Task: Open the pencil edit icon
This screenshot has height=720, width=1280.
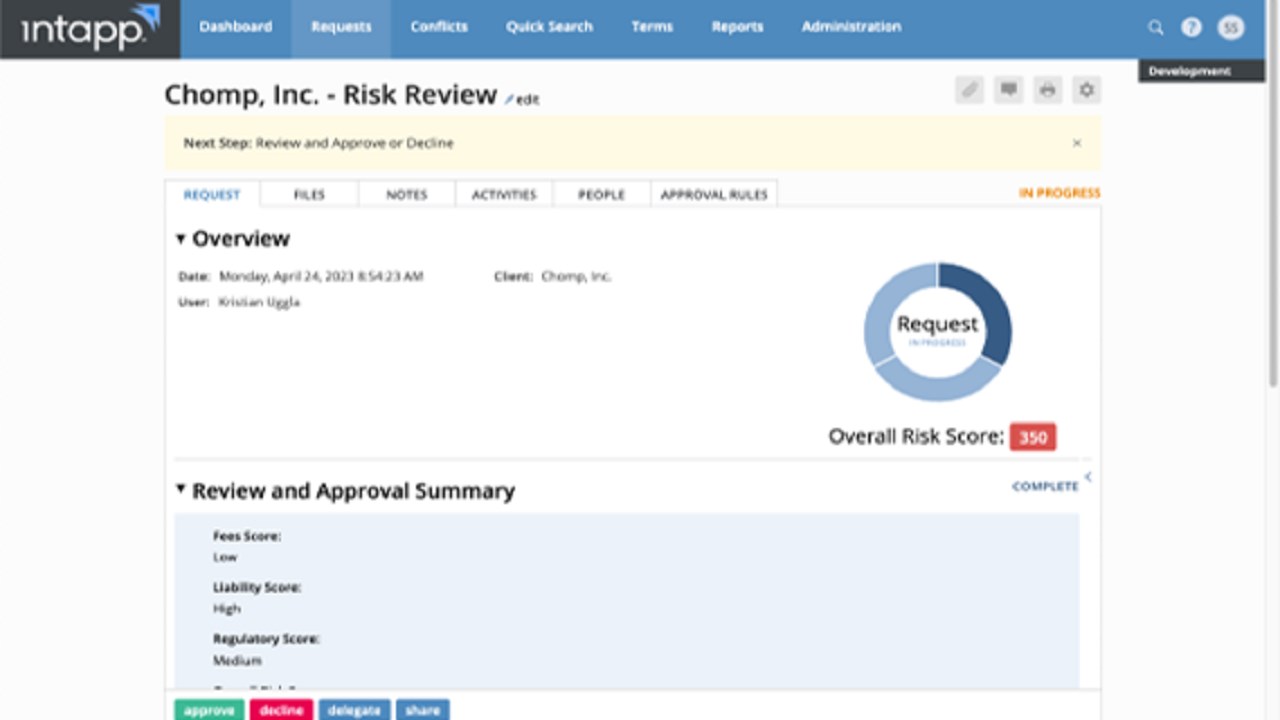Action: [x=968, y=89]
